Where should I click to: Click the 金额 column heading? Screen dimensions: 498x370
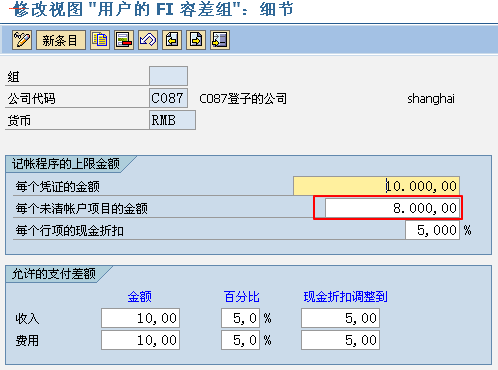click(x=140, y=296)
